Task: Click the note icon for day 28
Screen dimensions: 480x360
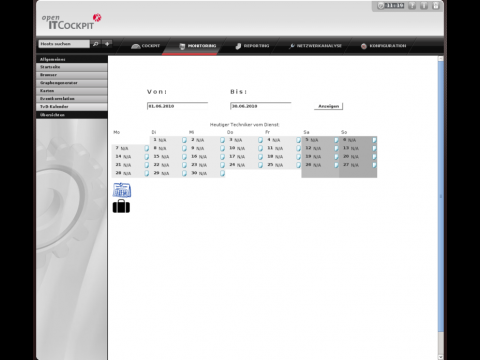Action: pos(146,173)
